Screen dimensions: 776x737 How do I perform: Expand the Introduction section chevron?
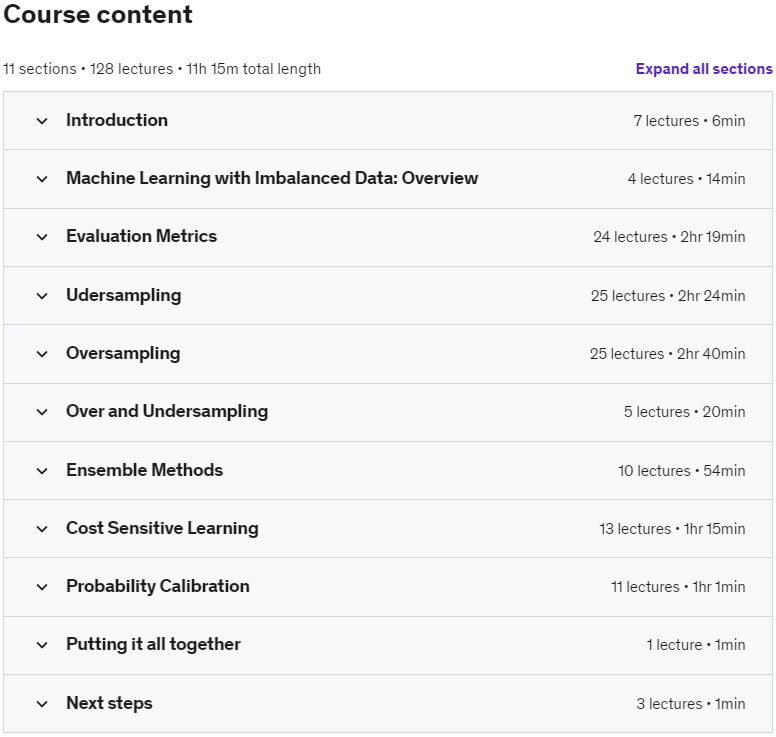point(42,121)
